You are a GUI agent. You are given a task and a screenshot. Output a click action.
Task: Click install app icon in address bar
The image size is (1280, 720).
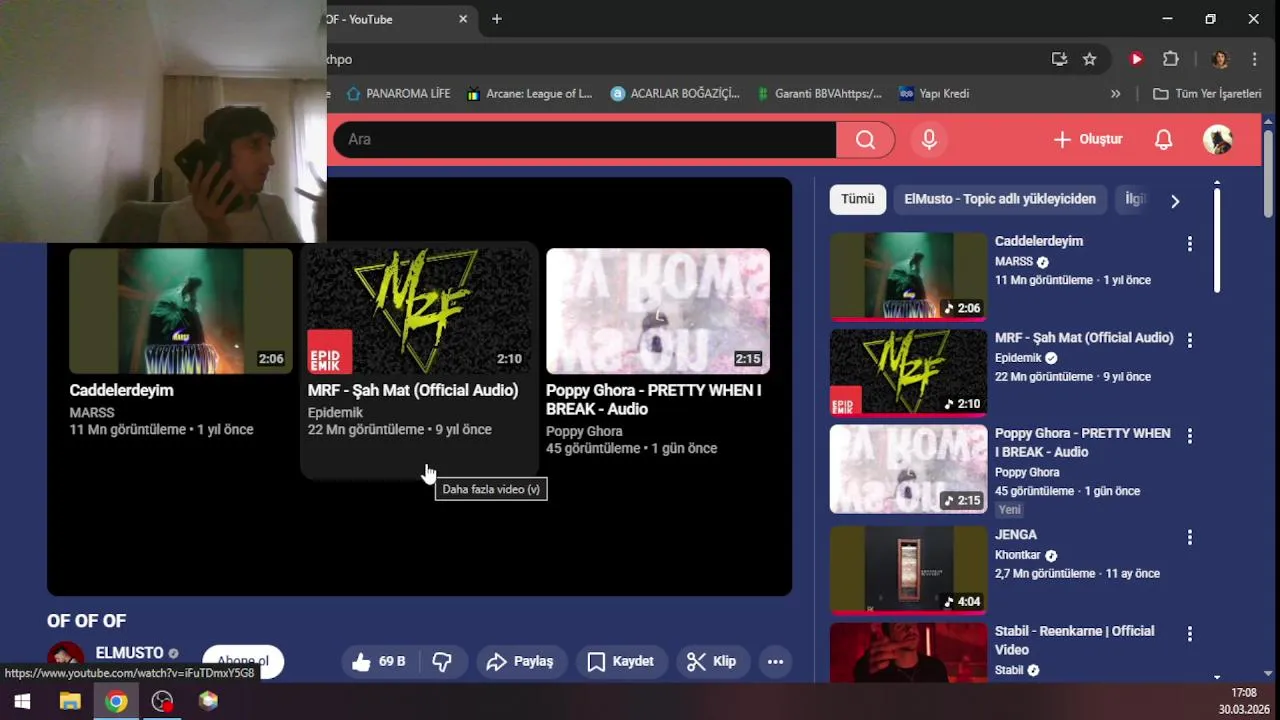(x=1059, y=59)
